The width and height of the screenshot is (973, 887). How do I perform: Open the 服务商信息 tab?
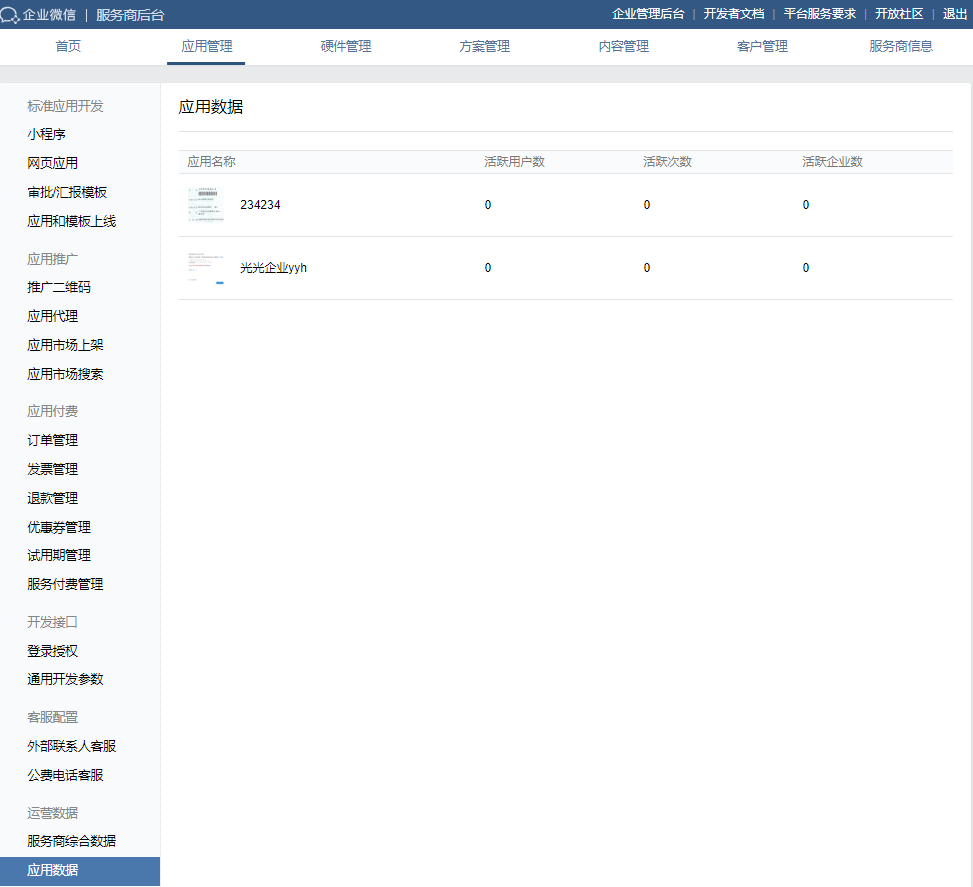coord(901,47)
